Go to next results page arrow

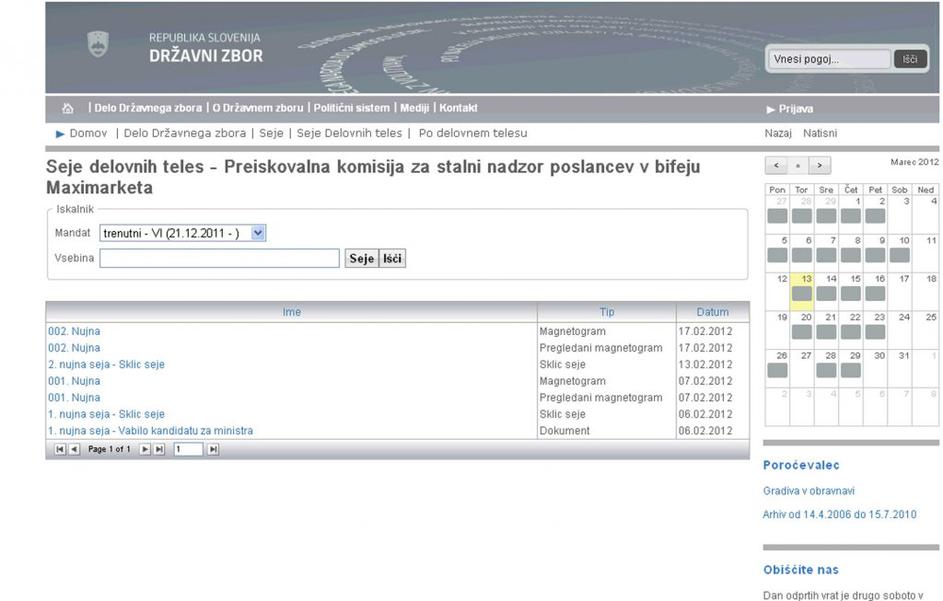pos(144,450)
